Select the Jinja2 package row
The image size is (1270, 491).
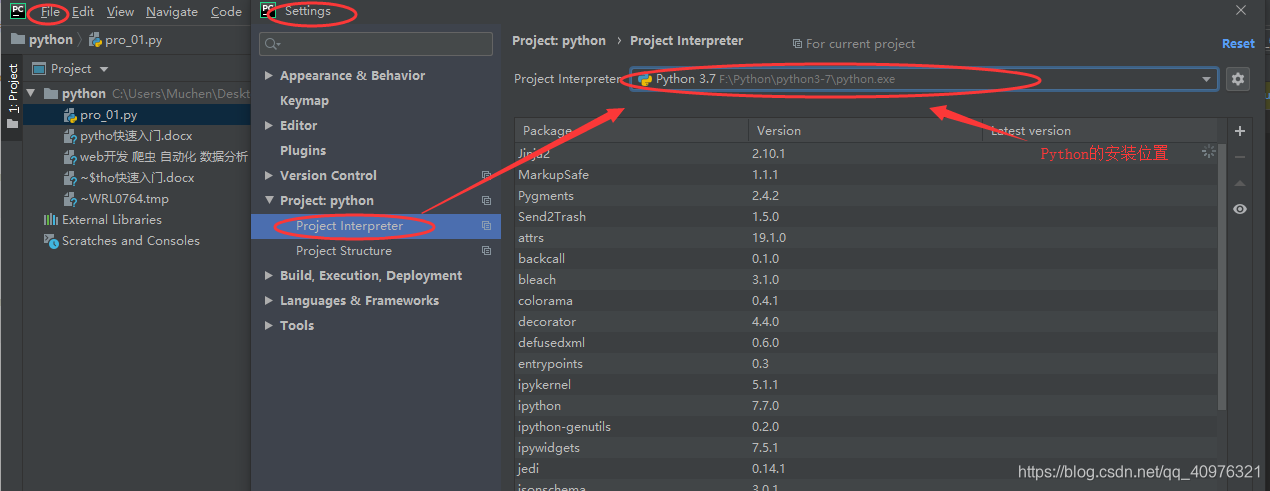coord(866,153)
